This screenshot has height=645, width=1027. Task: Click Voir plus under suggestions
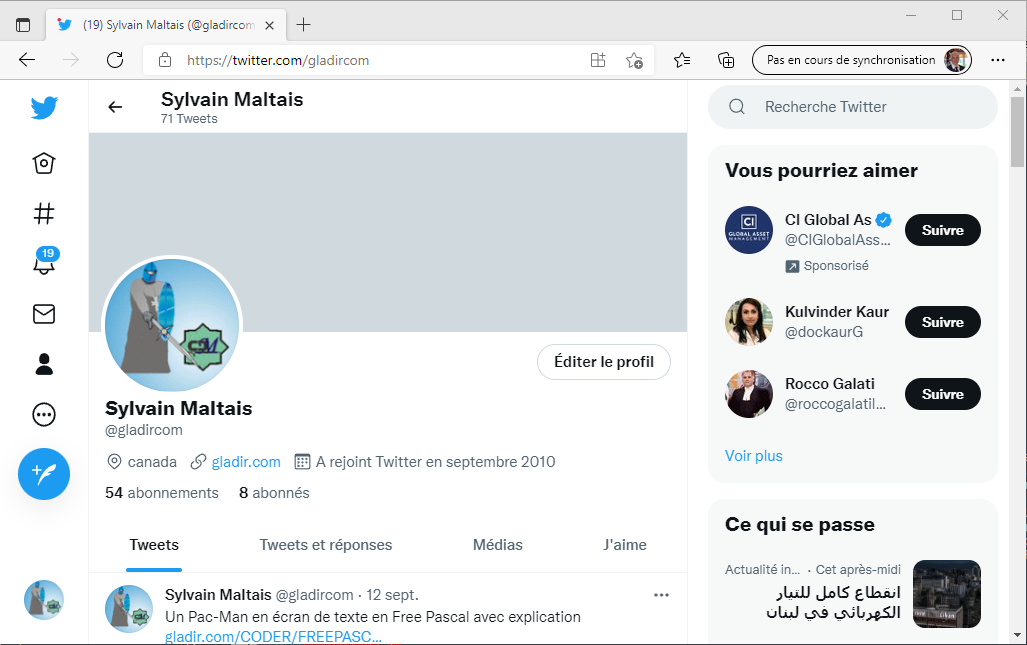(x=754, y=456)
